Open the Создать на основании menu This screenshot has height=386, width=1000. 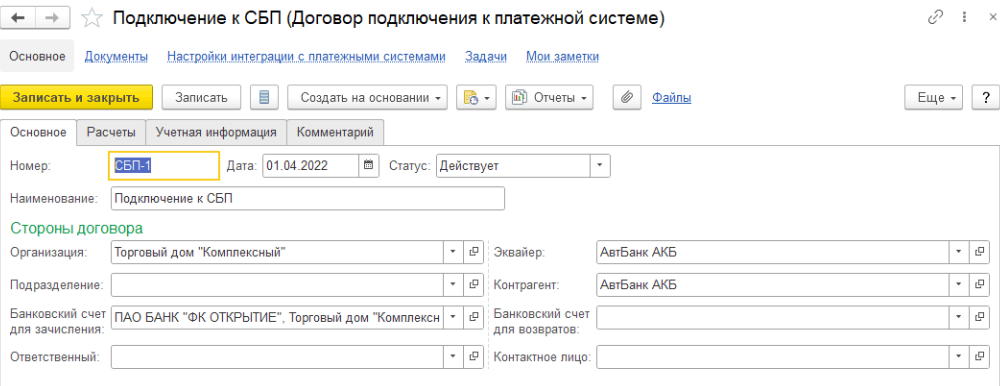coord(367,98)
